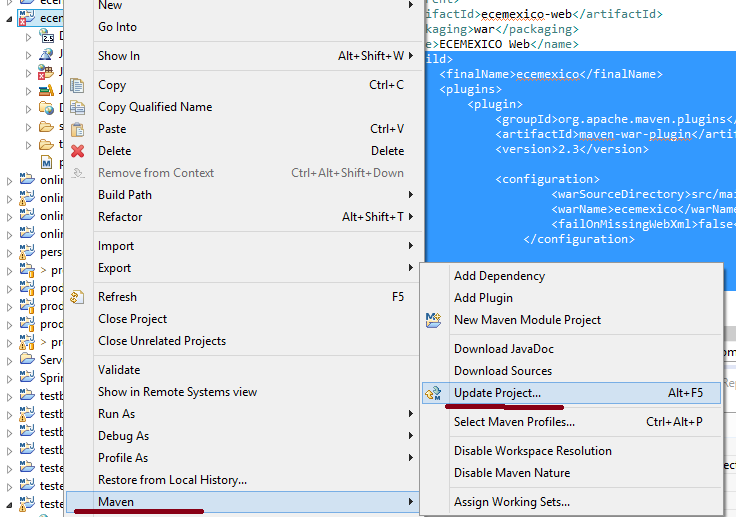Choose Show in Remote Systems view
The width and height of the screenshot is (736, 517).
click(x=177, y=392)
